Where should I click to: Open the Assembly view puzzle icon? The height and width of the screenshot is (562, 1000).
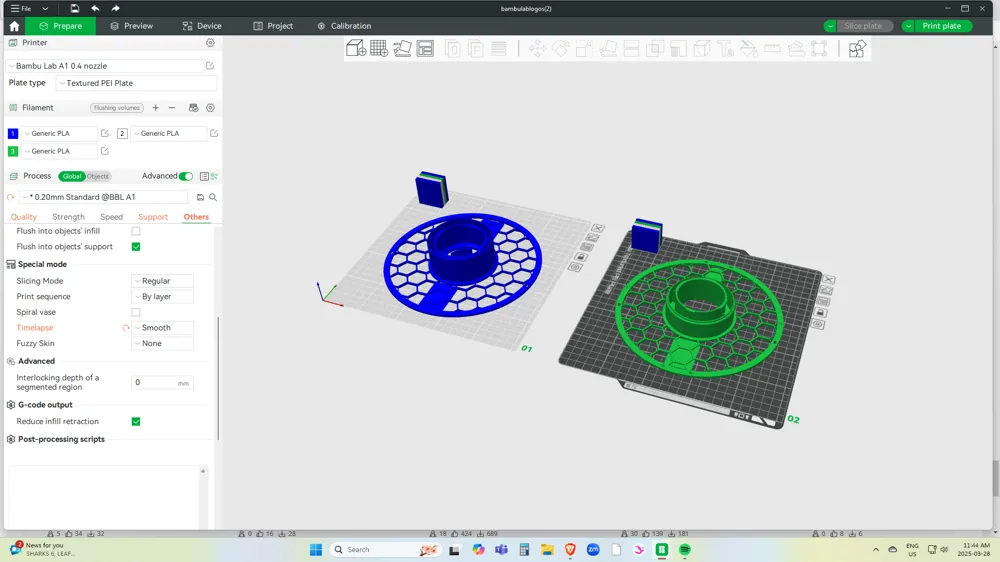(857, 48)
